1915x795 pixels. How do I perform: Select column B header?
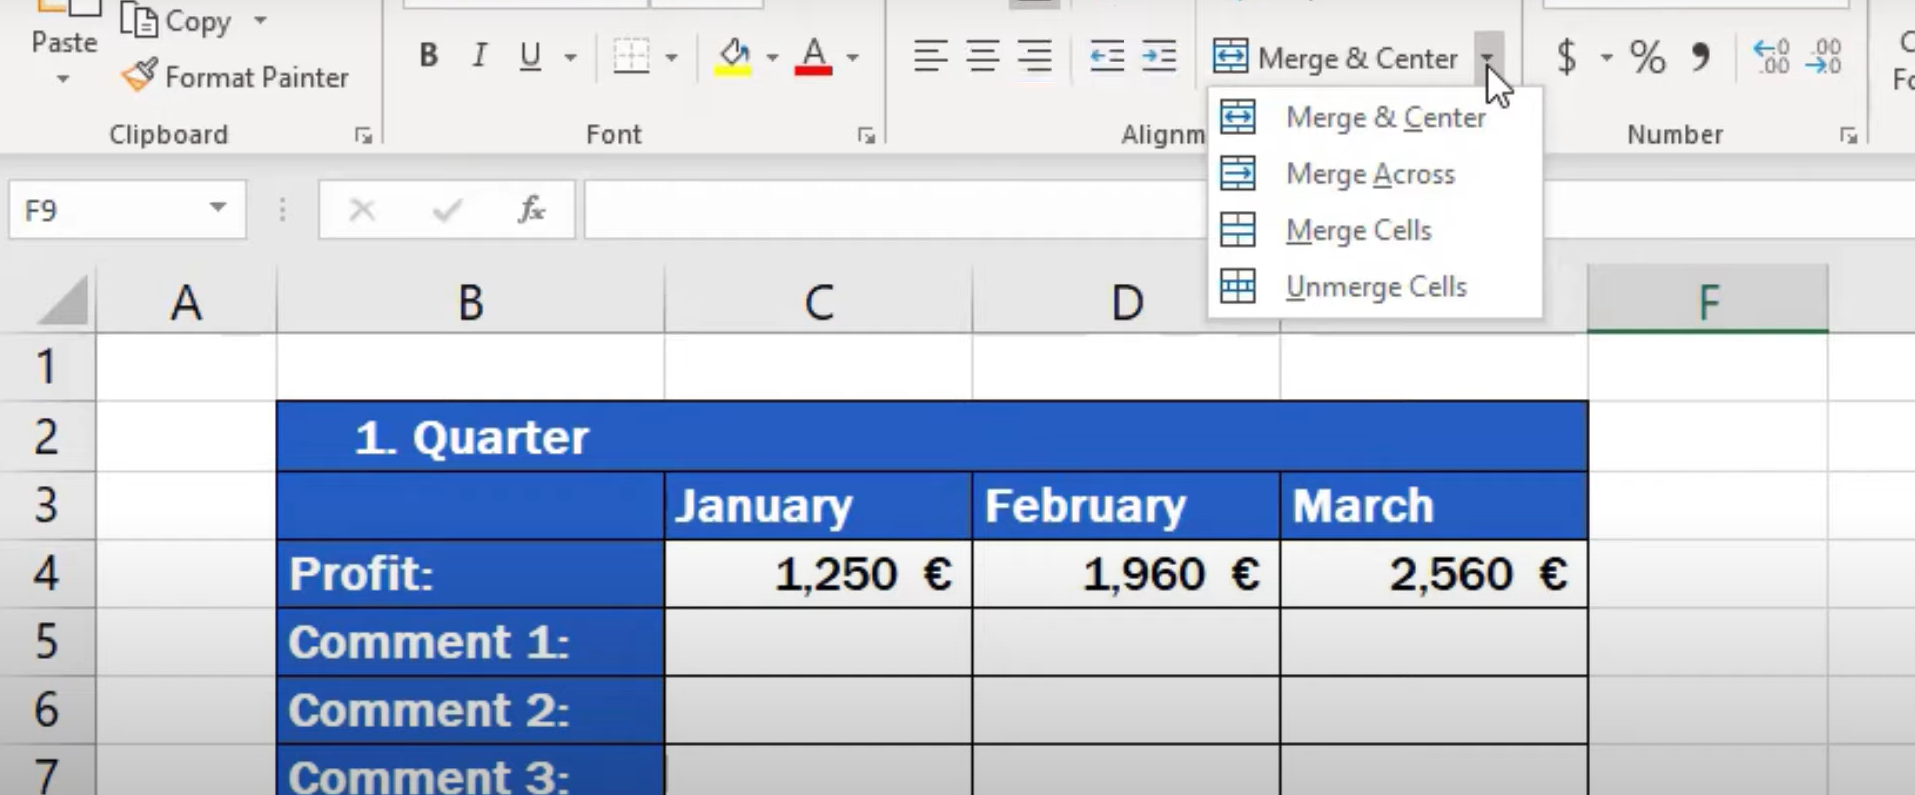coord(470,301)
